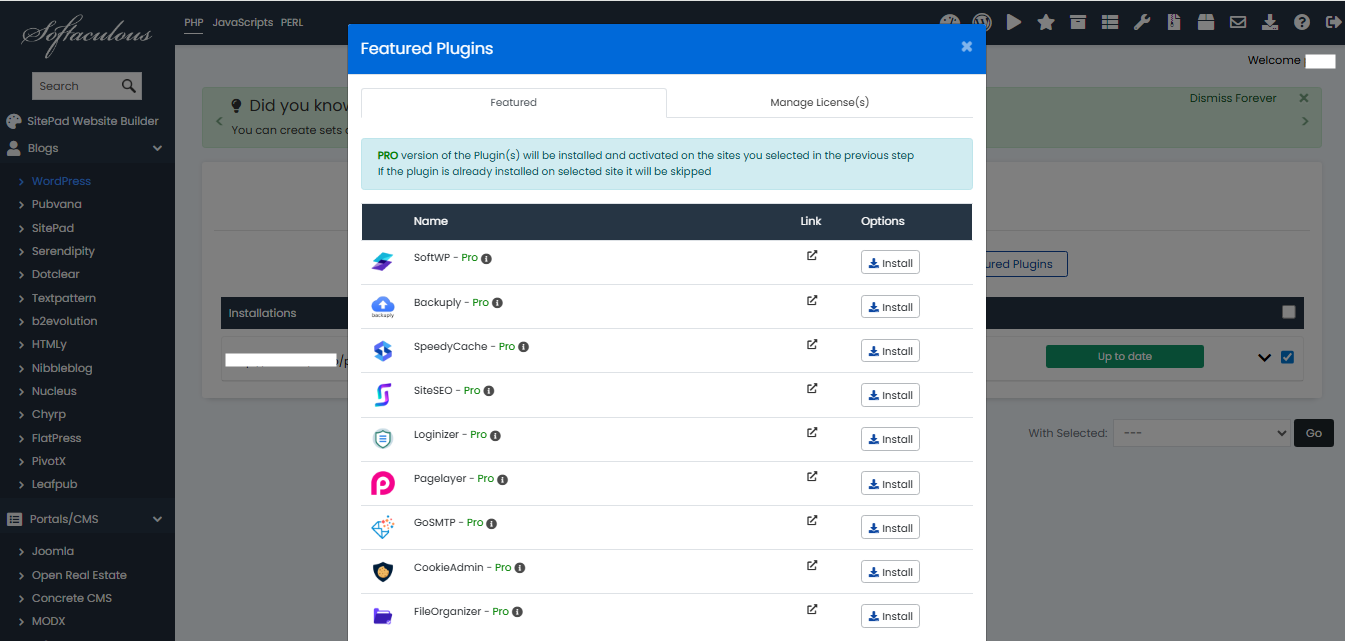The width and height of the screenshot is (1345, 641).
Task: Open external link for GoSMTP plugin
Action: [812, 520]
